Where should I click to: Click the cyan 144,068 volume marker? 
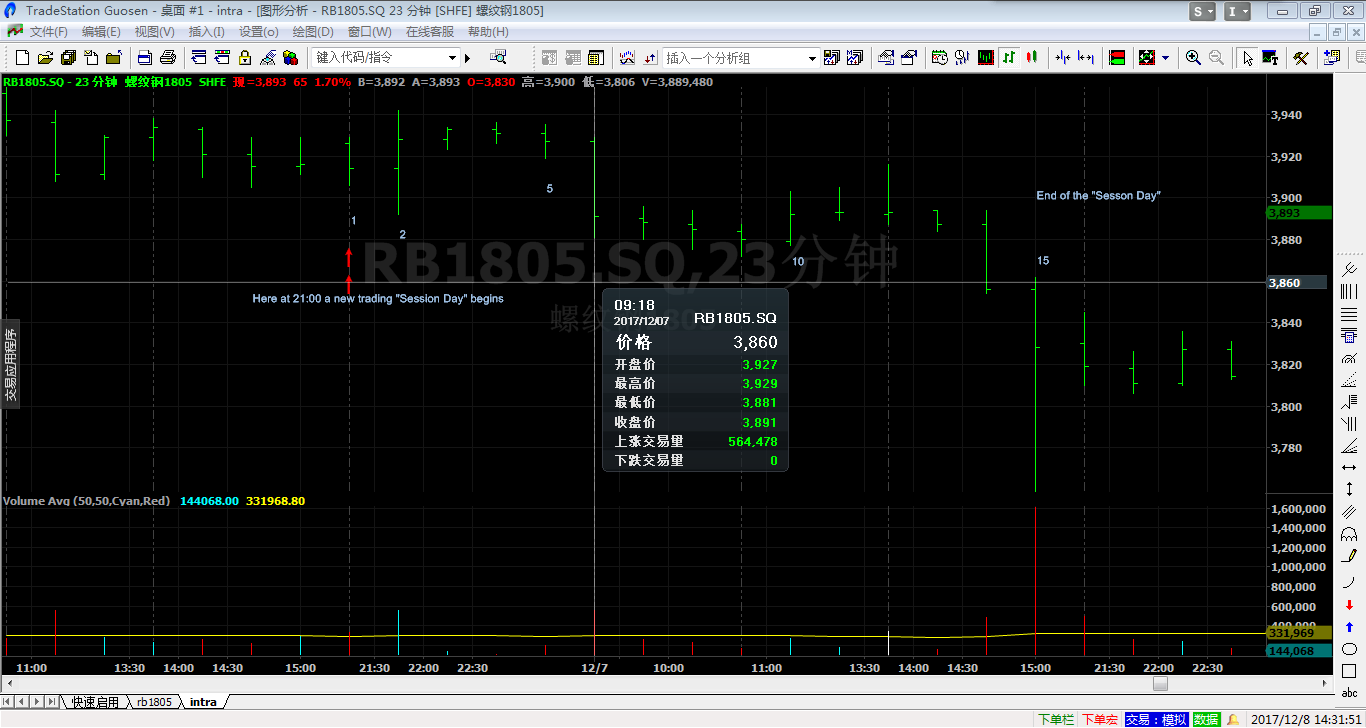tap(1299, 651)
